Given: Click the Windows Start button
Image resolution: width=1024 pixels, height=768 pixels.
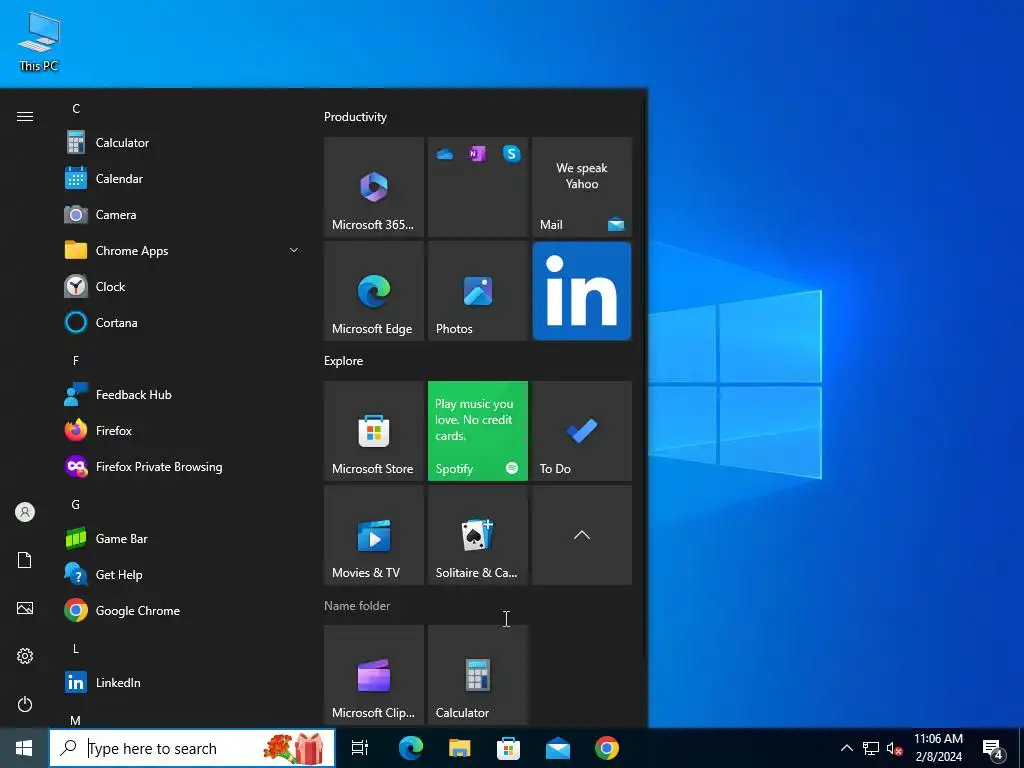Looking at the screenshot, I should (24, 748).
